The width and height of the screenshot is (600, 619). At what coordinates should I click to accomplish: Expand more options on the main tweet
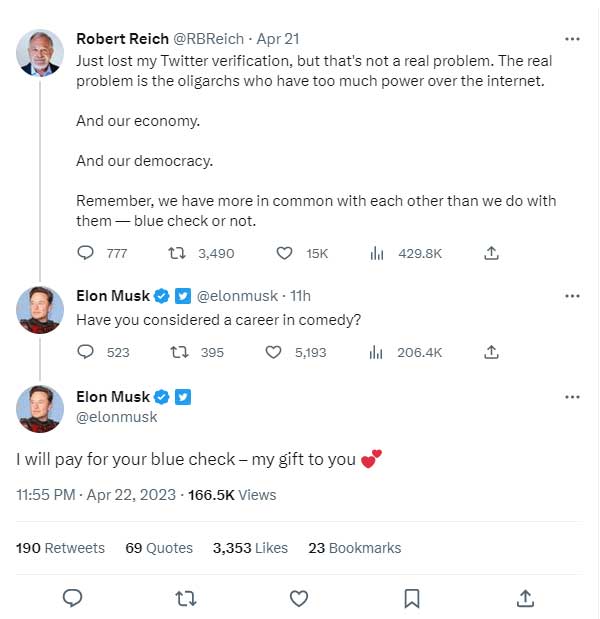pyautogui.click(x=572, y=397)
